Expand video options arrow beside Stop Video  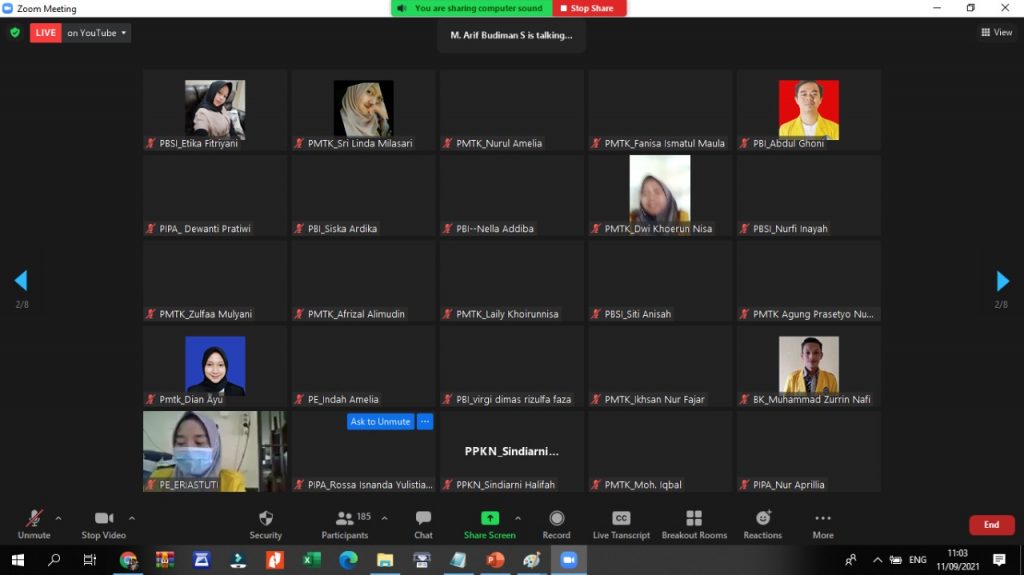click(132, 518)
